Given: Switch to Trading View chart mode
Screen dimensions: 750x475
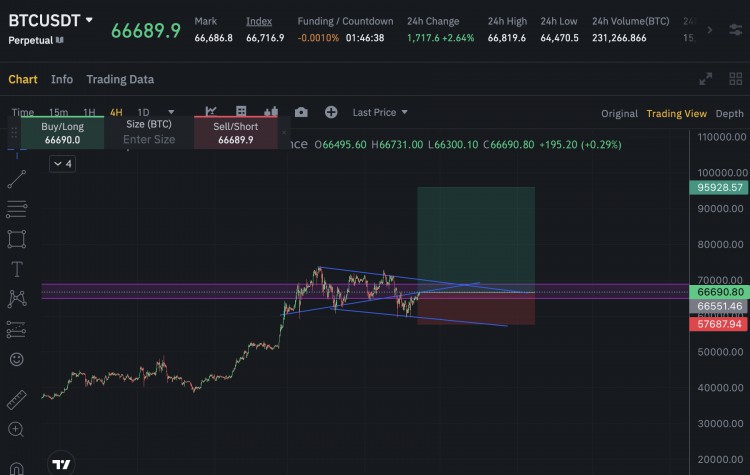Looking at the screenshot, I should 676,113.
